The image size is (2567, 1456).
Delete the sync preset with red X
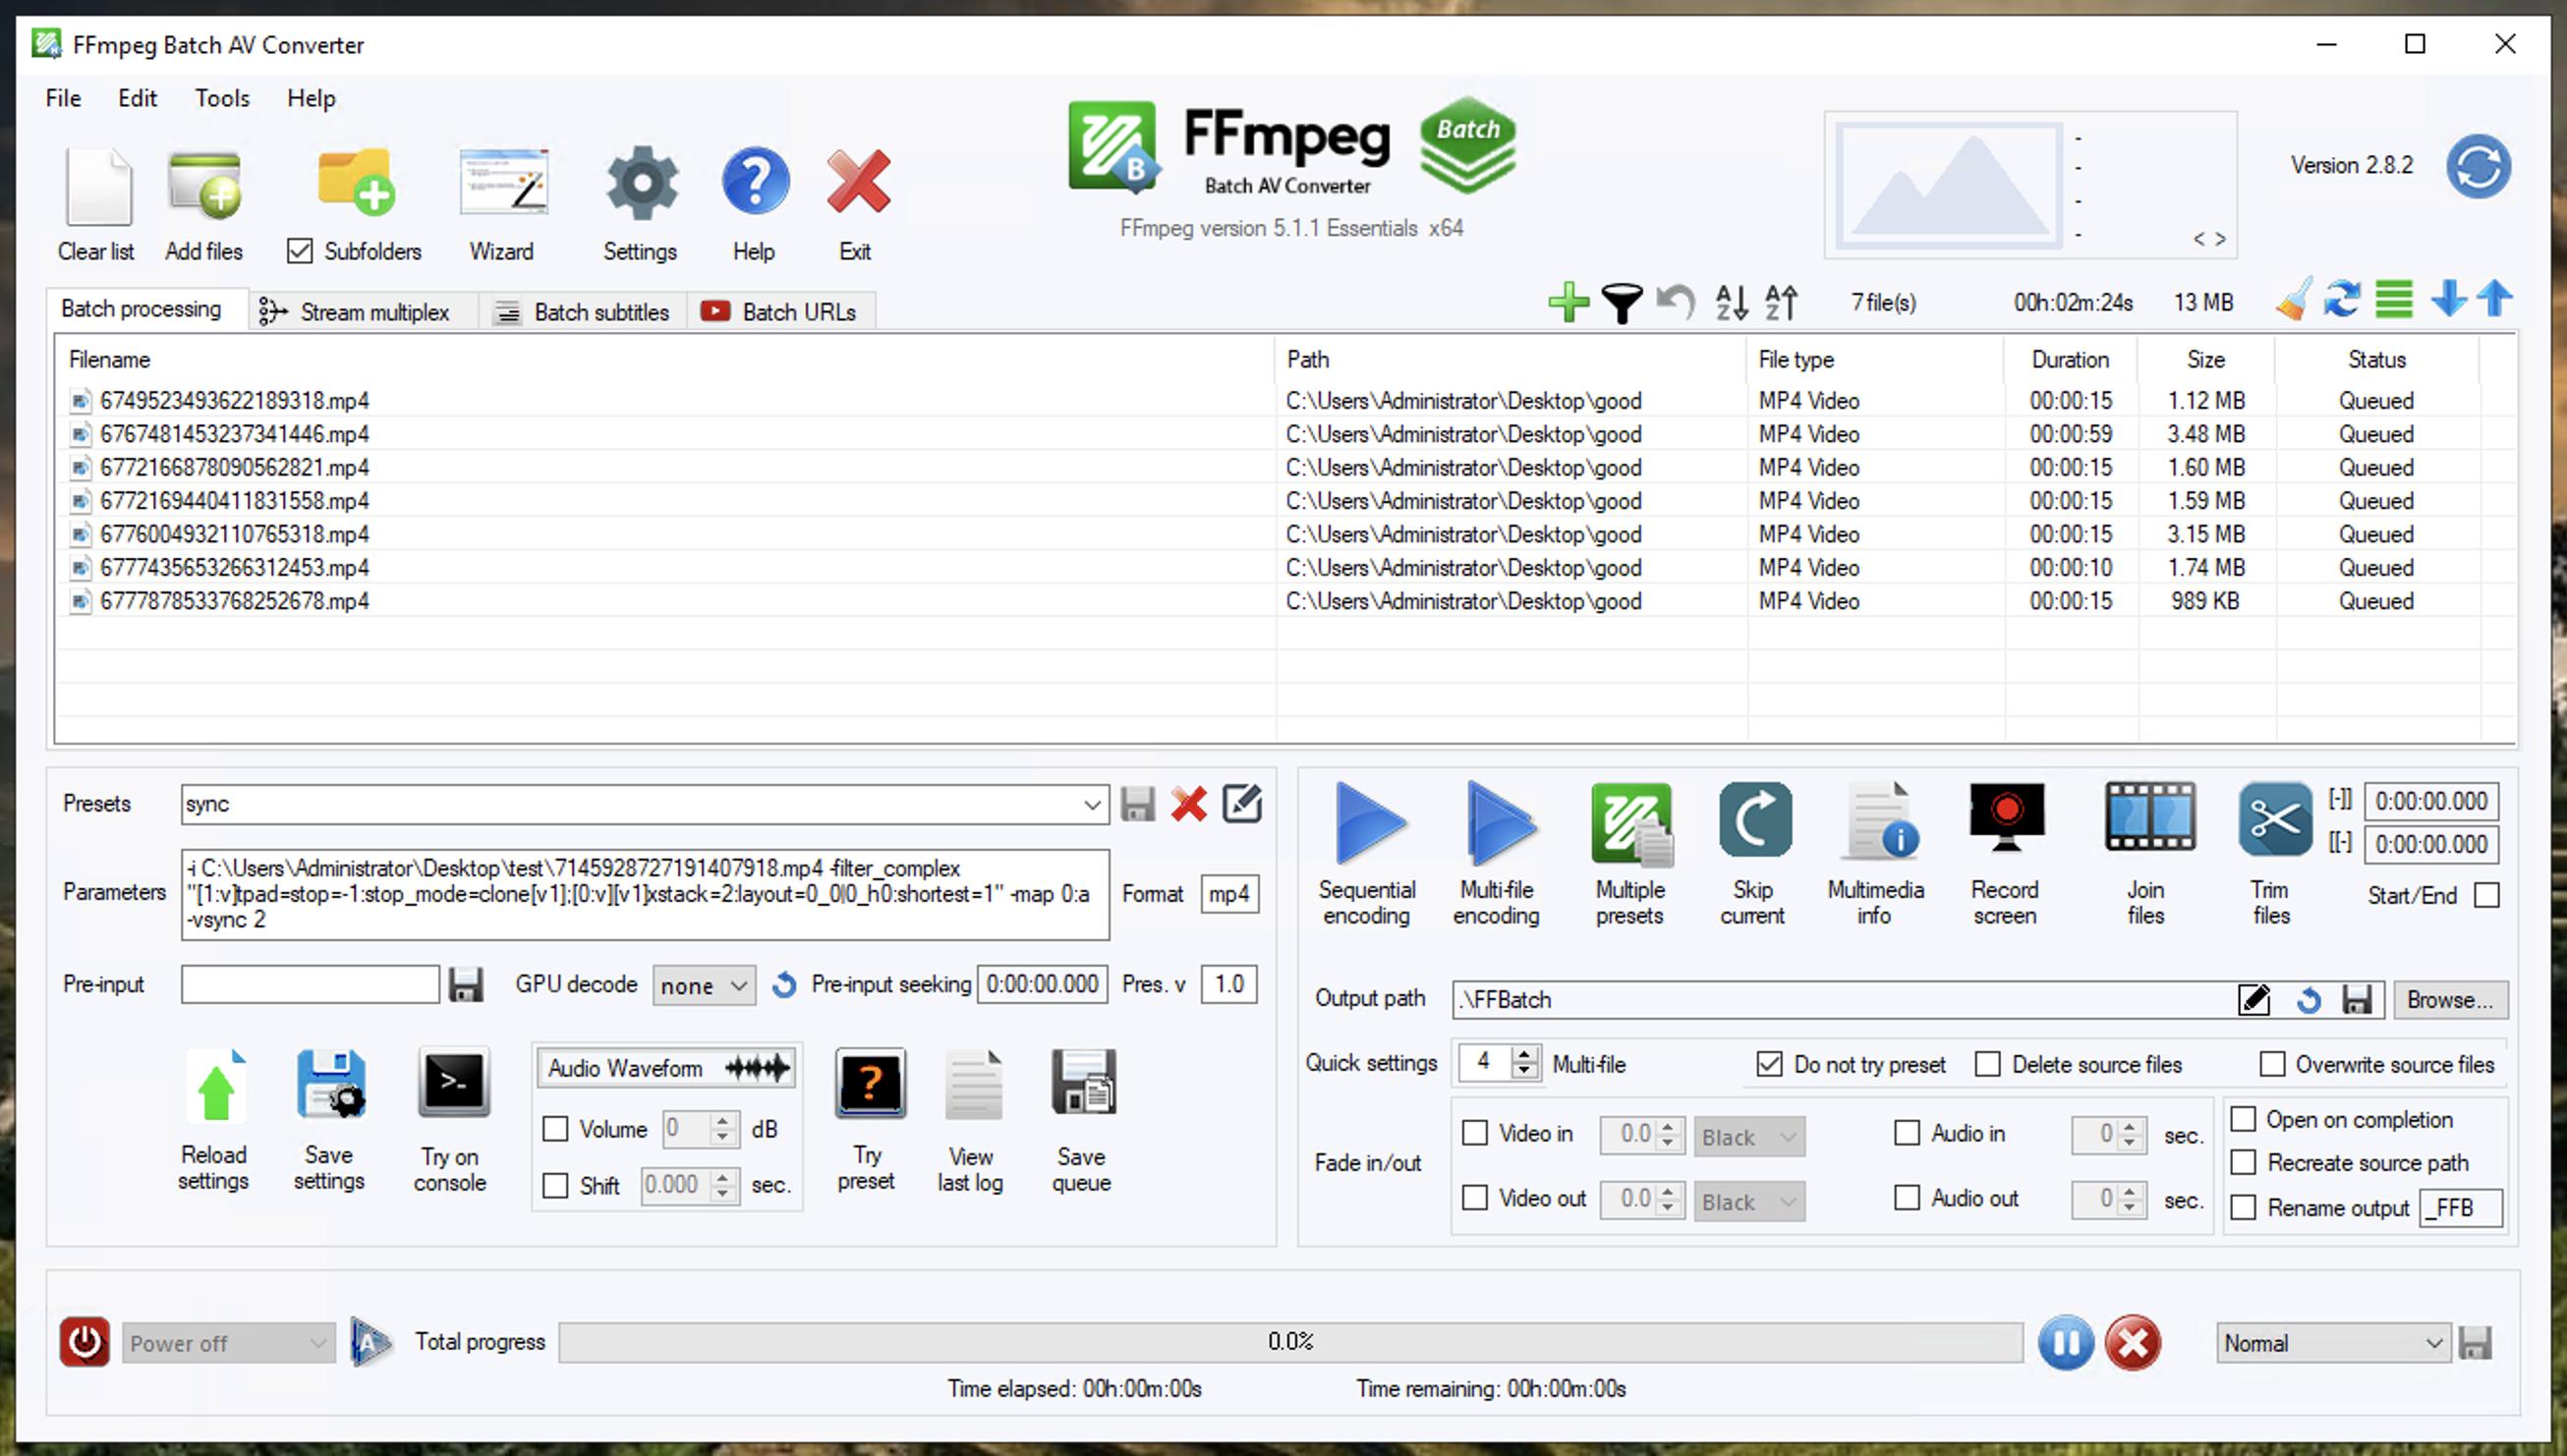click(1188, 805)
